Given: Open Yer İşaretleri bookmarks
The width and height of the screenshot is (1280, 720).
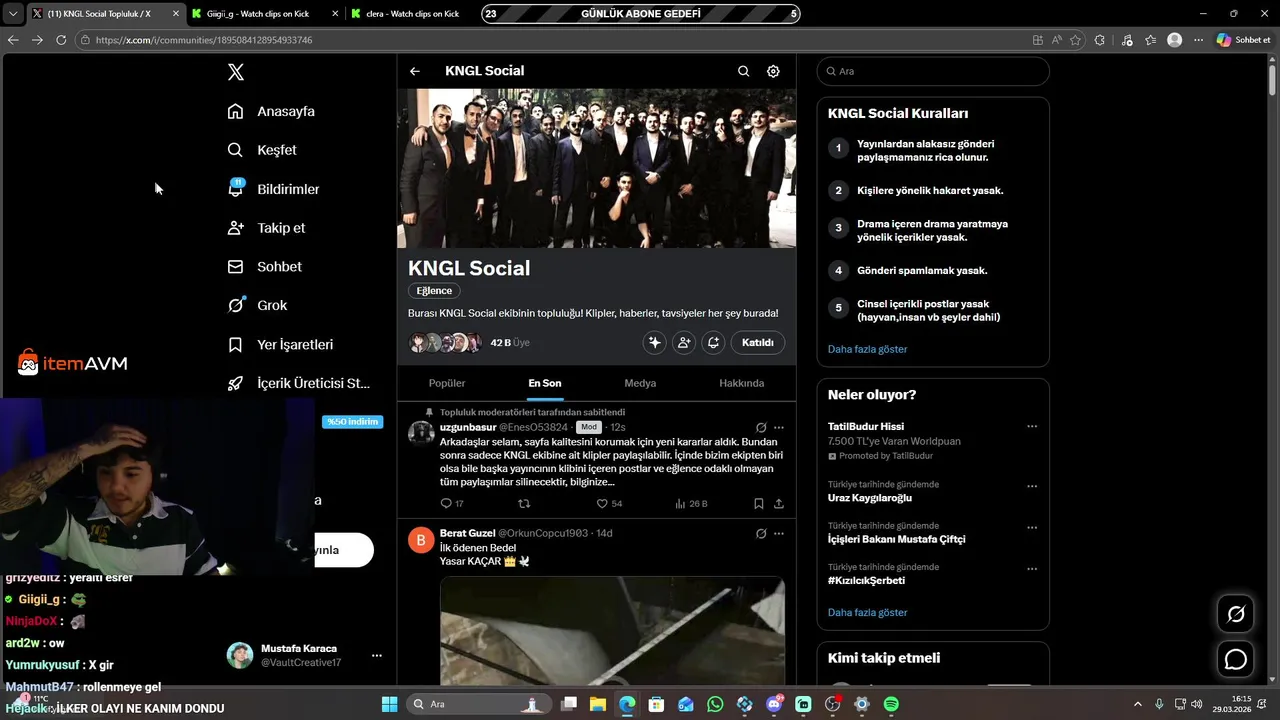Looking at the screenshot, I should [280, 344].
